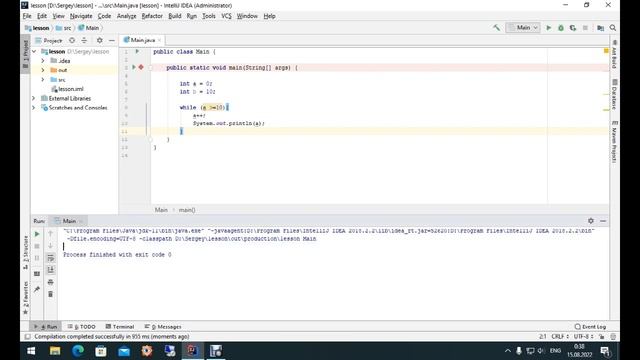Expand Scratches and Consoles node
Viewport: 640px width, 360px height.
click(34, 108)
